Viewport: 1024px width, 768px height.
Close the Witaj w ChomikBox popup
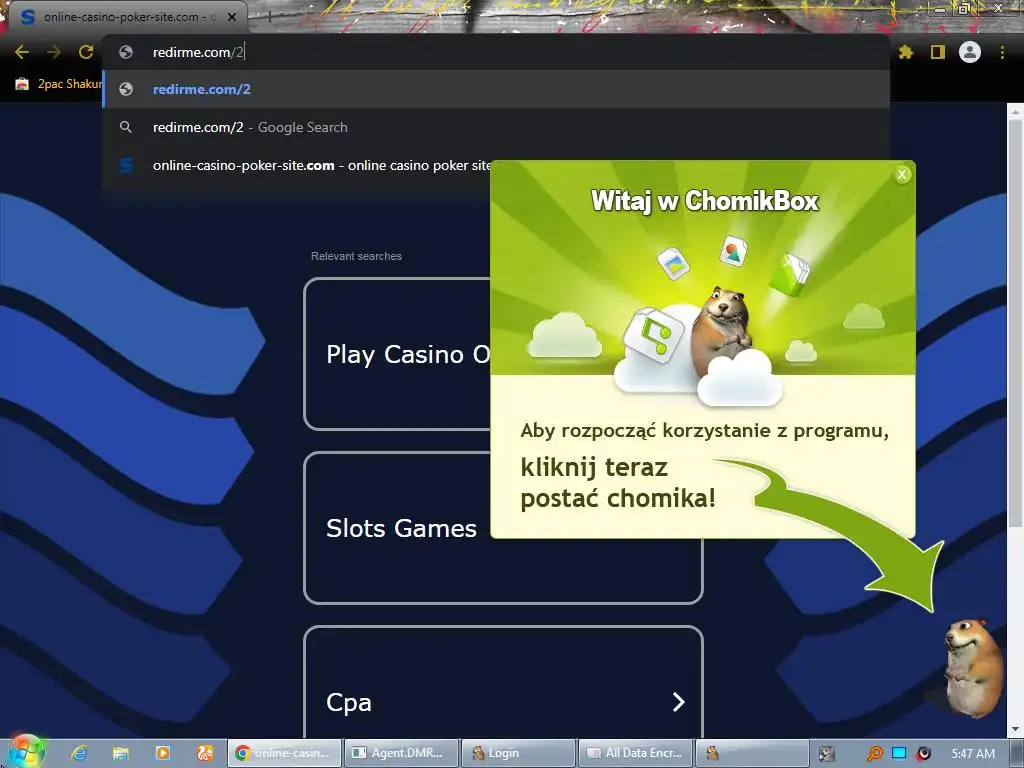pyautogui.click(x=902, y=174)
